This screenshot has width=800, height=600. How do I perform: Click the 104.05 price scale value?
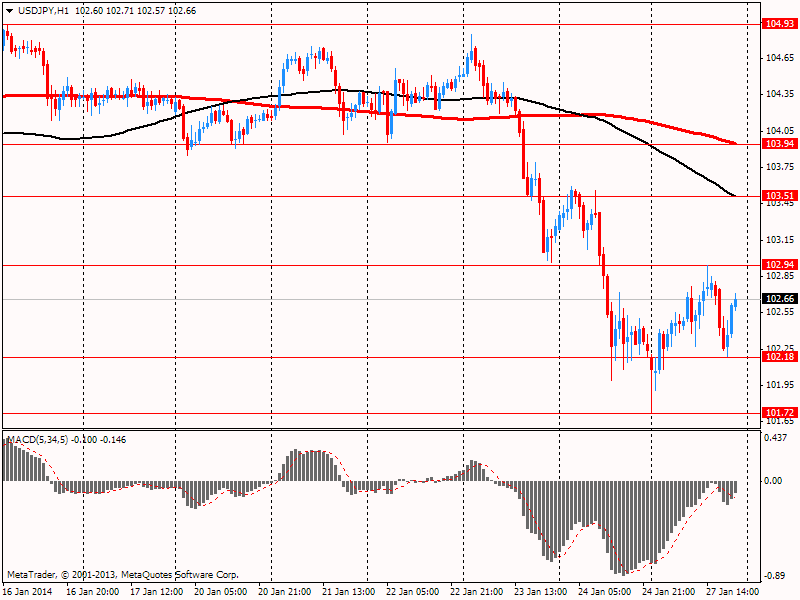(780, 131)
